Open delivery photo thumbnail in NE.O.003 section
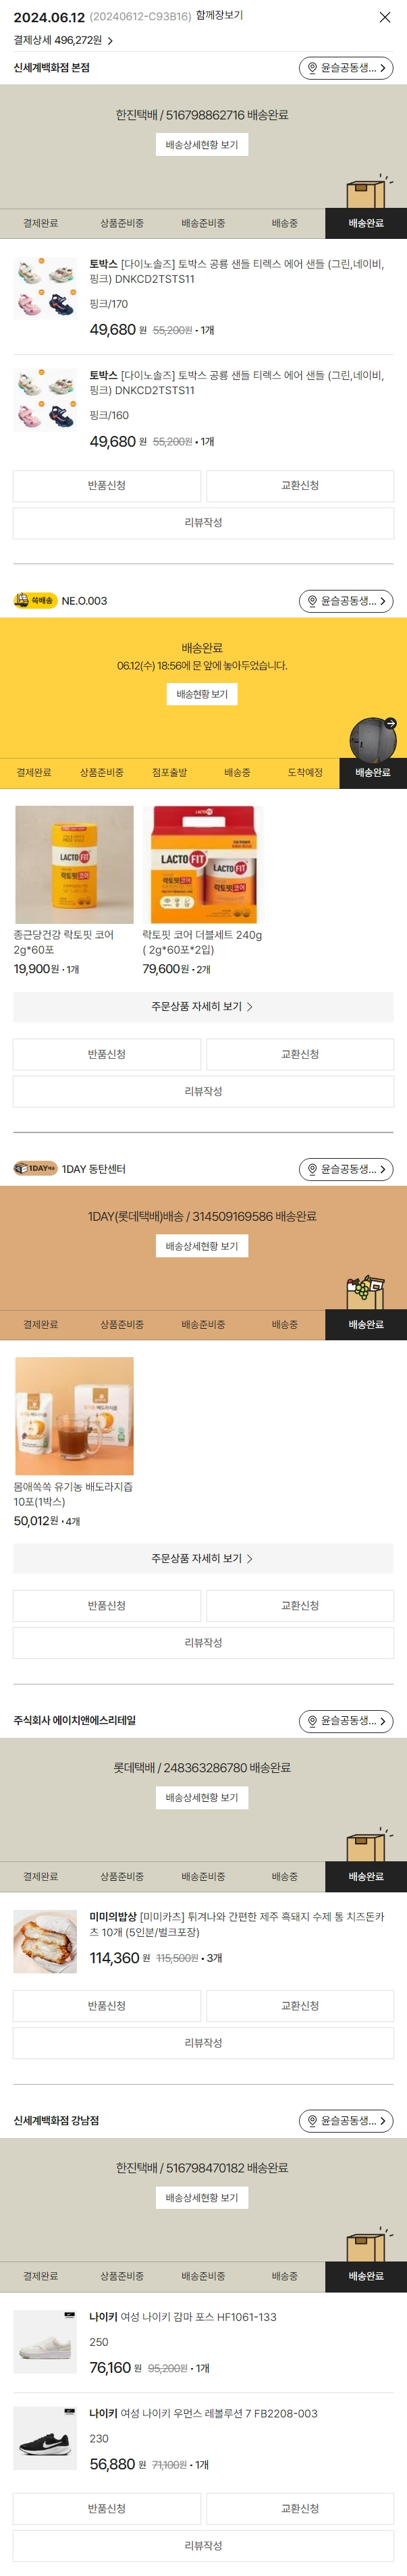 [373, 740]
